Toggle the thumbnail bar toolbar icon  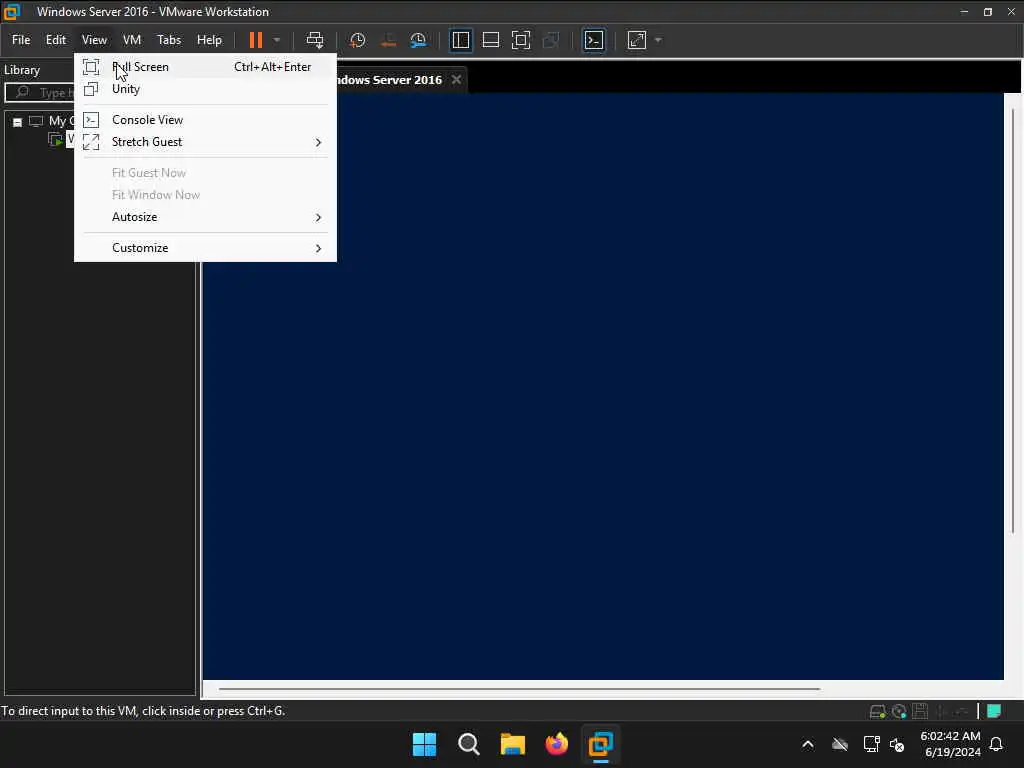tap(490, 40)
